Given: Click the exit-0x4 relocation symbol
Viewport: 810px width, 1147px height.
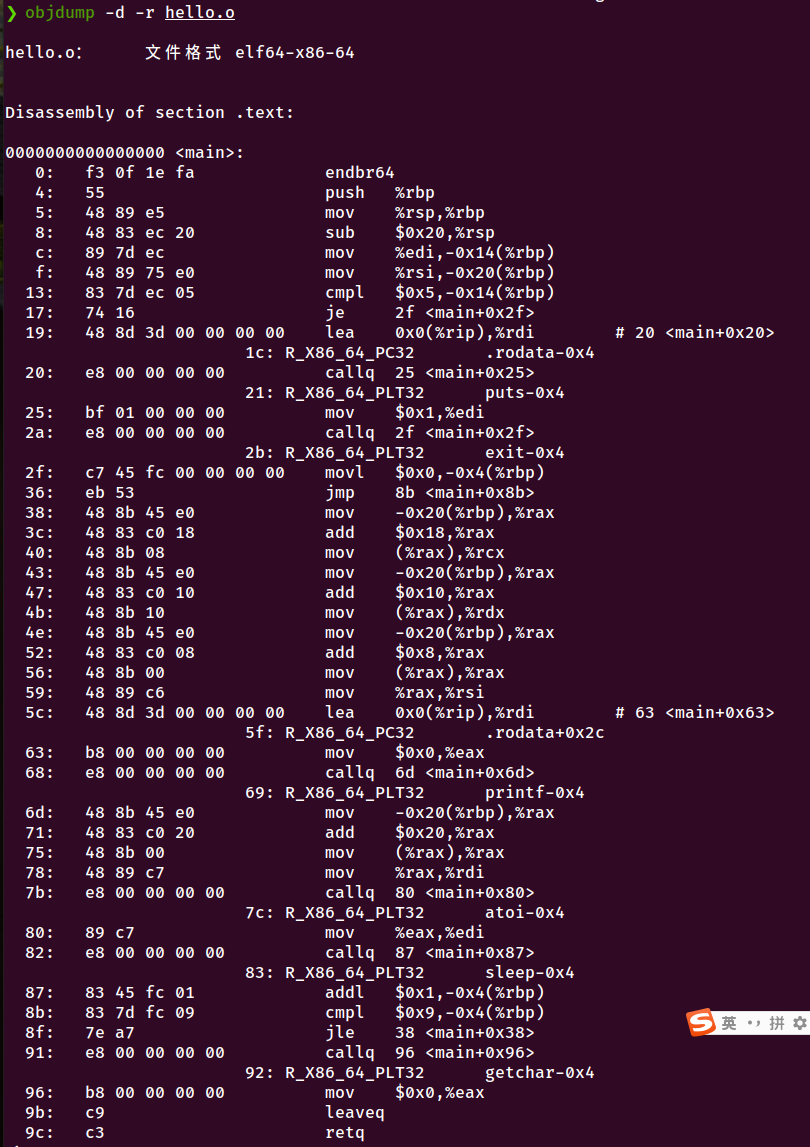Looking at the screenshot, I should (x=525, y=453).
